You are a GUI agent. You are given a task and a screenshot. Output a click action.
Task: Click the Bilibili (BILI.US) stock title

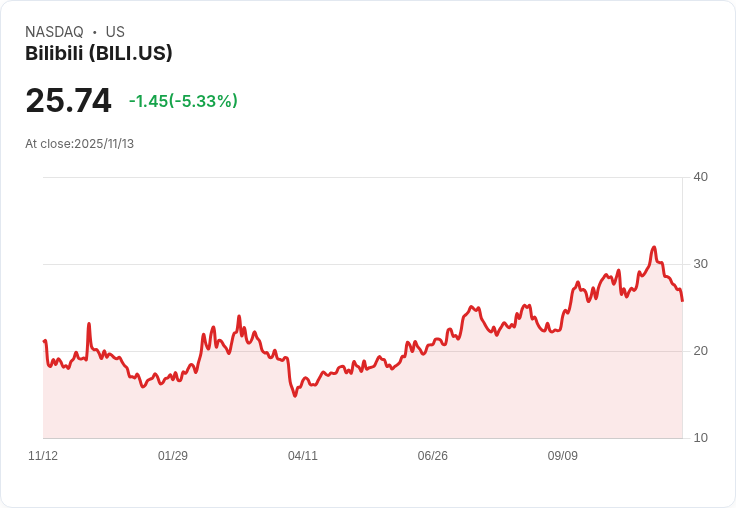tap(99, 53)
